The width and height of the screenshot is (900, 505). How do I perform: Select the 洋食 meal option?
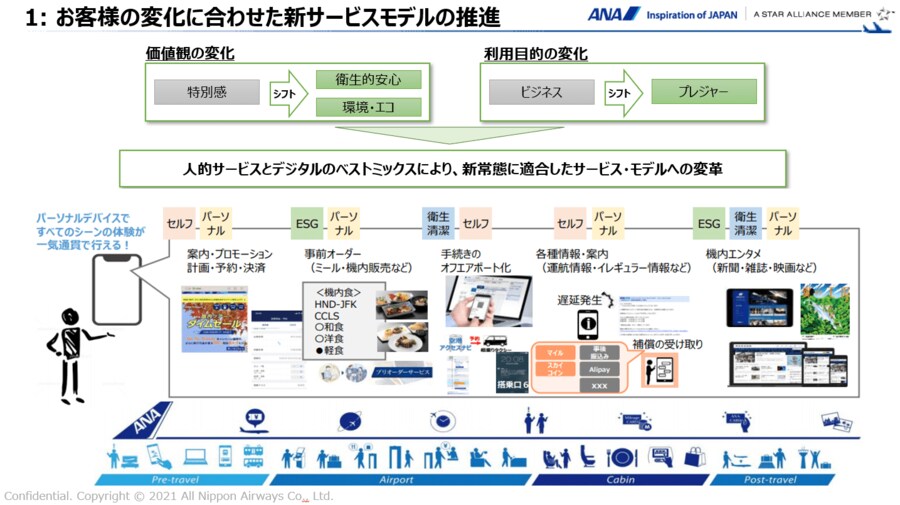click(x=330, y=337)
